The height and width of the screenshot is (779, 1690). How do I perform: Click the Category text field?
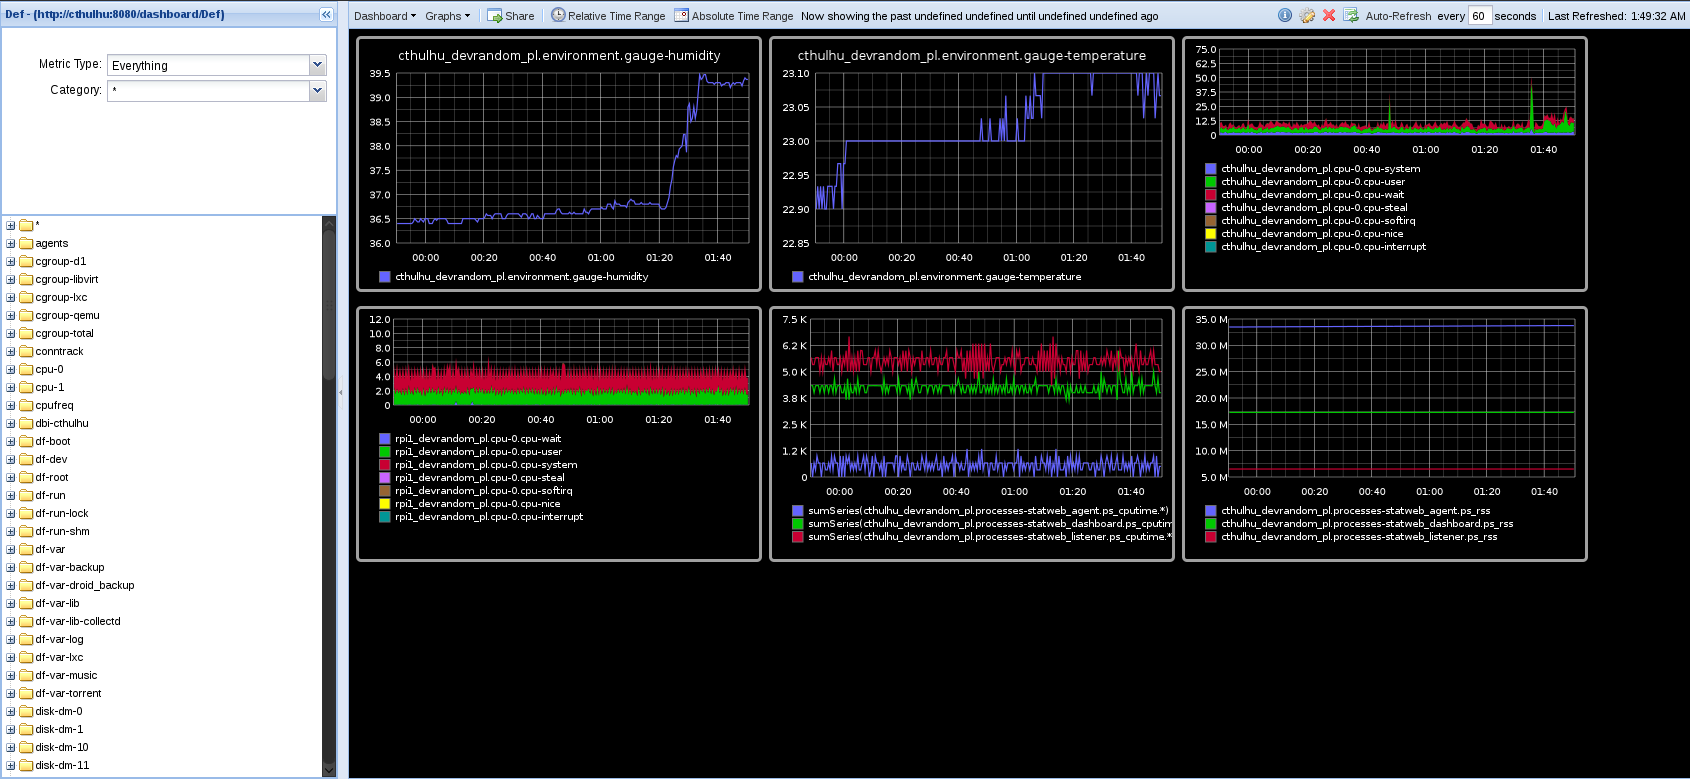[x=209, y=91]
